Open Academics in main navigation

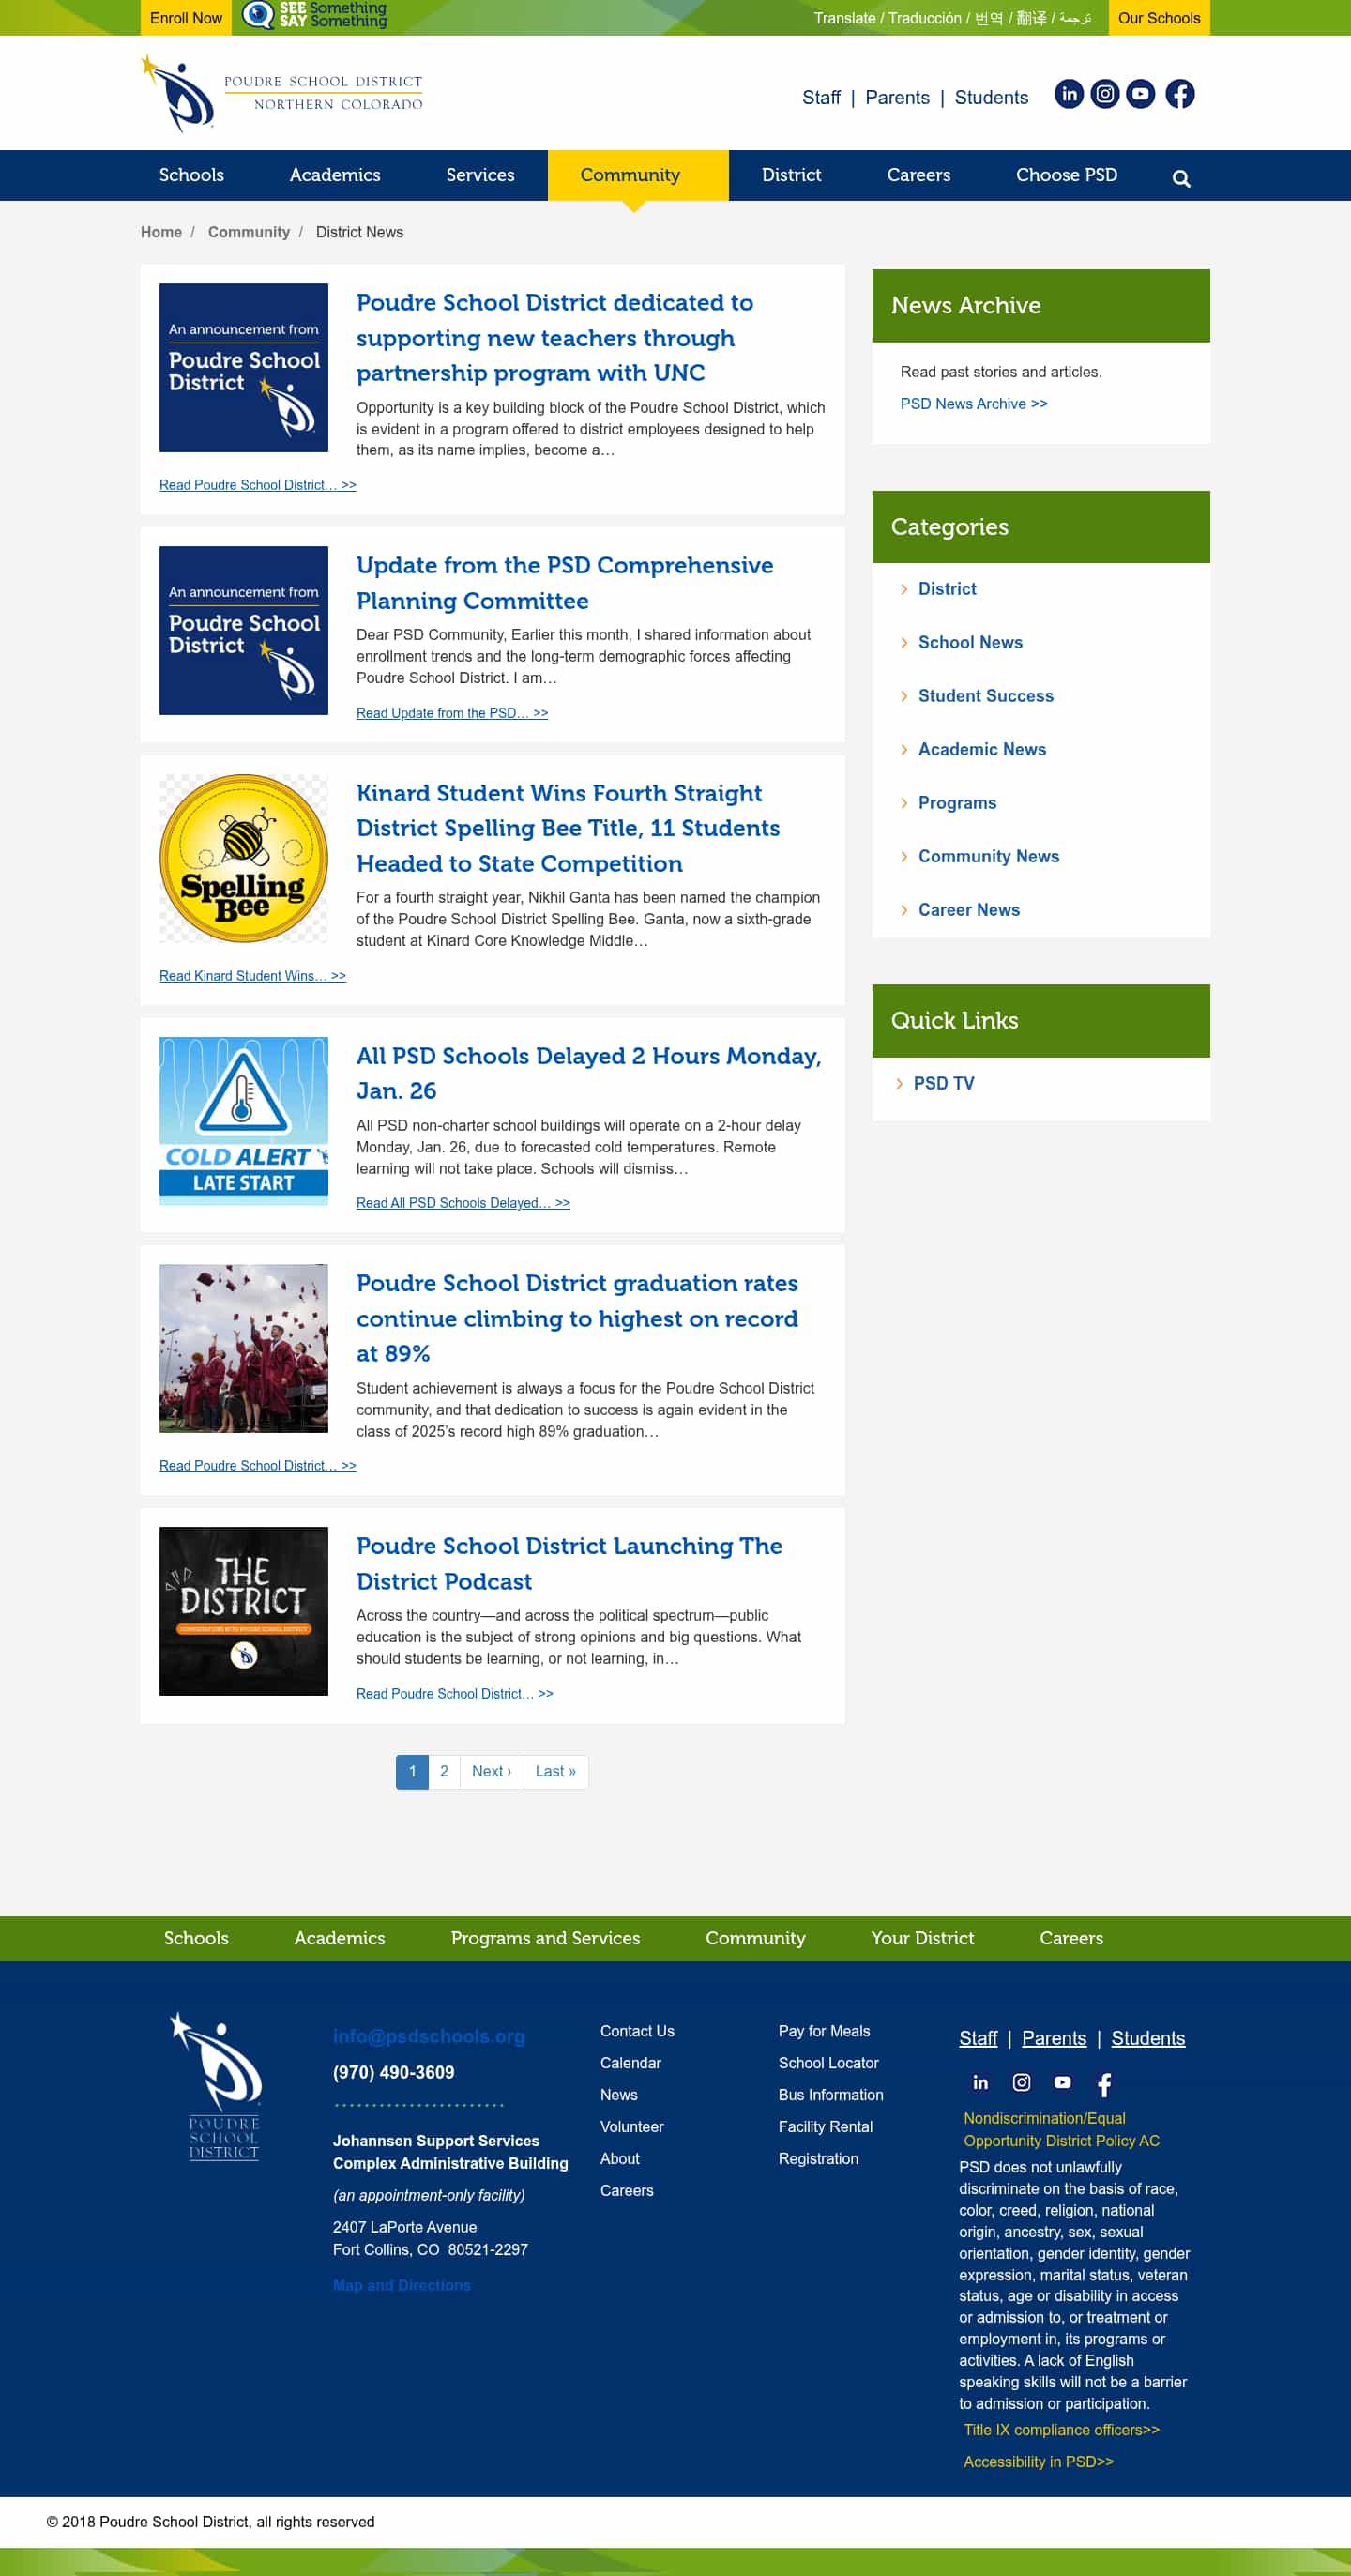coord(335,175)
